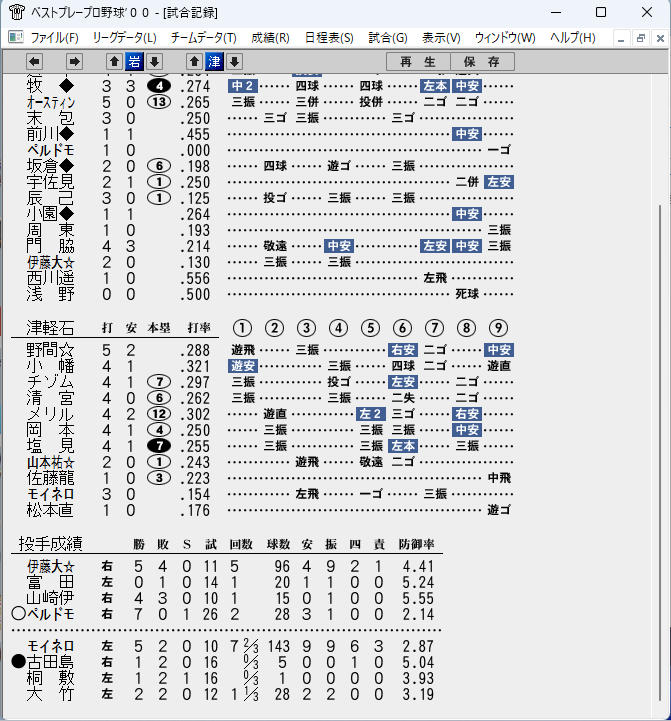Screen dimensions: 671x721
Task: Click player name オースティン
Action: point(51,102)
